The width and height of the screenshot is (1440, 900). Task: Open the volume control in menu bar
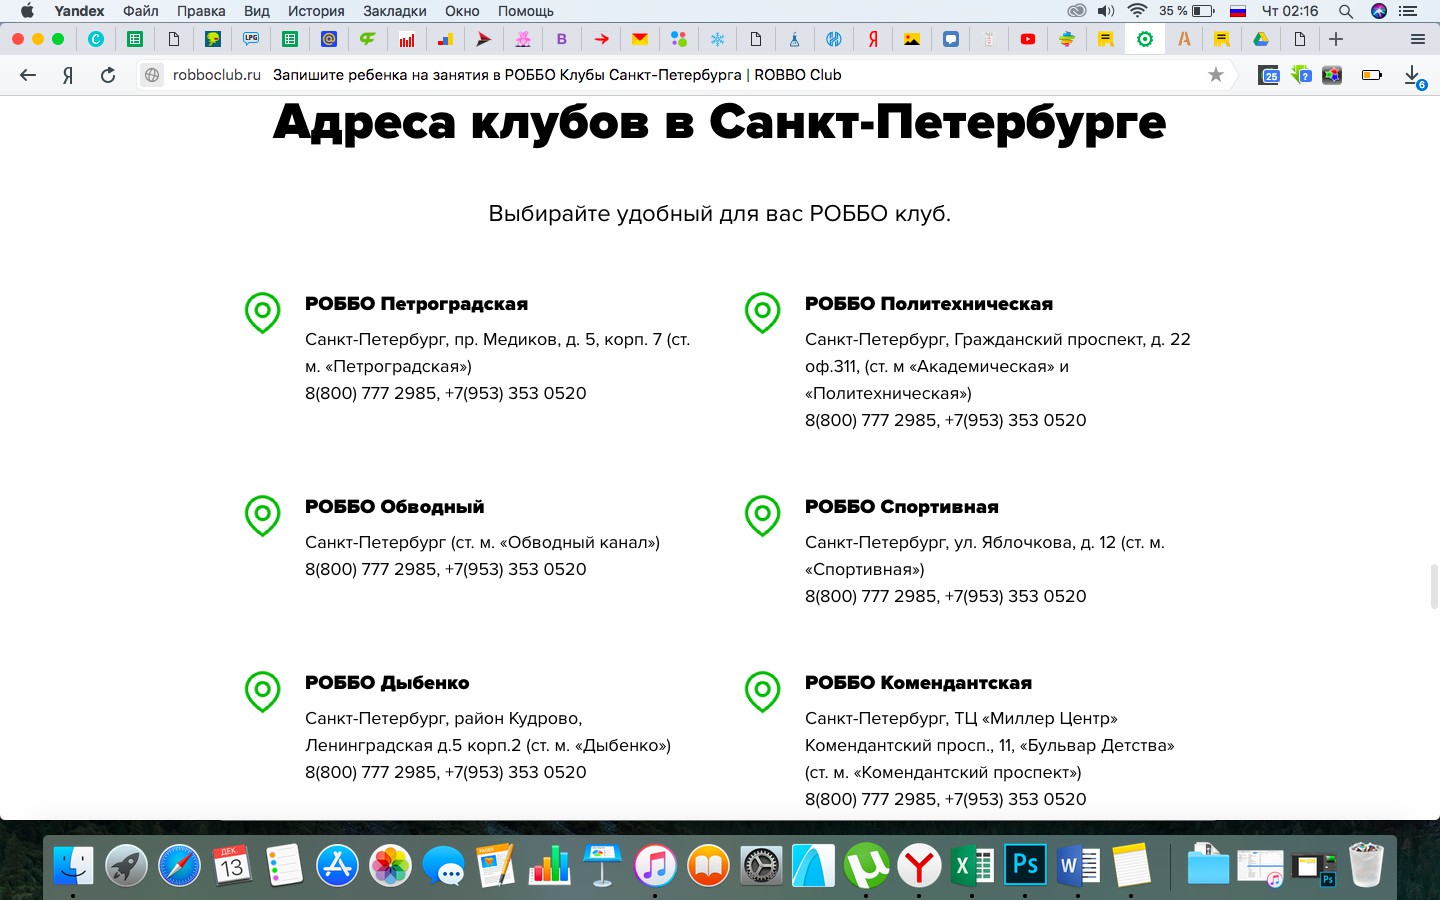pos(1105,11)
